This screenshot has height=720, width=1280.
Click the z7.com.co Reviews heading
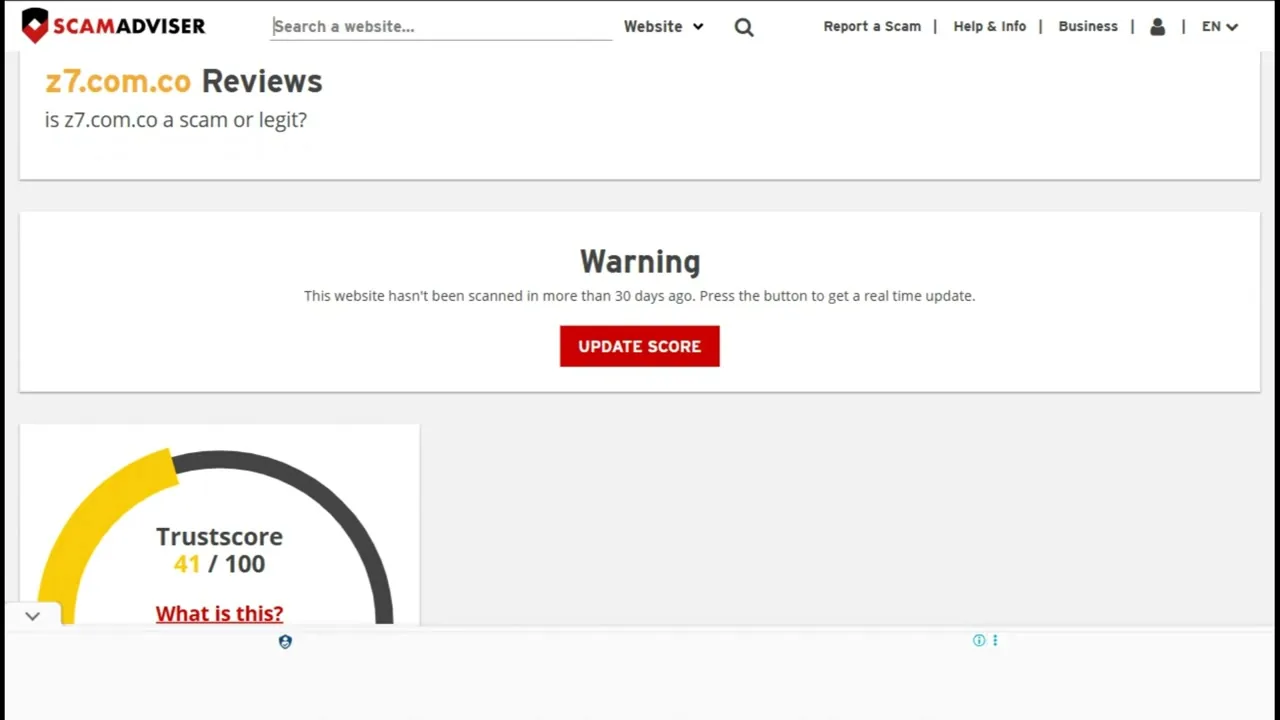point(184,81)
